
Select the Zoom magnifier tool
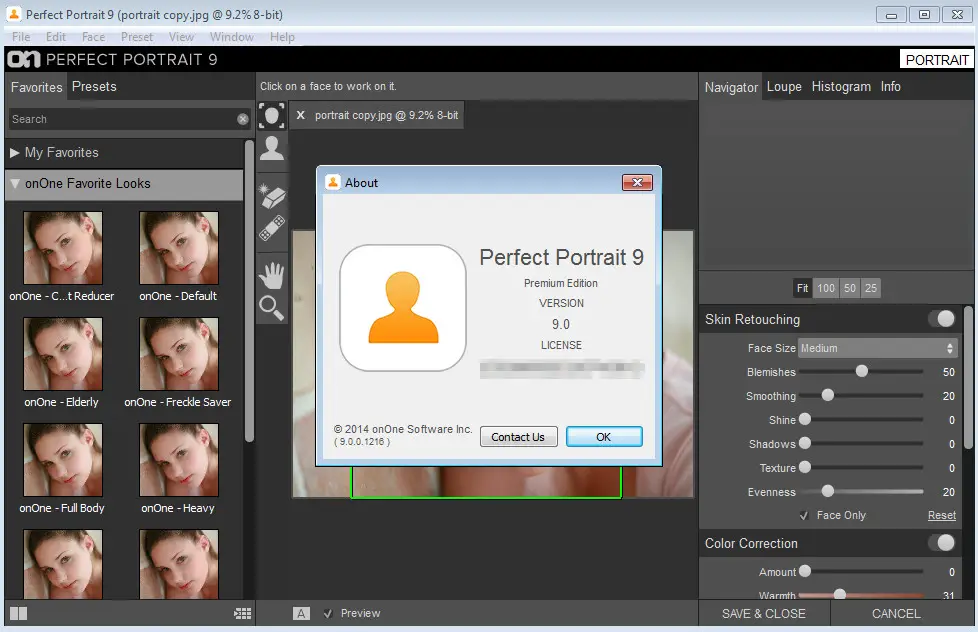click(272, 308)
